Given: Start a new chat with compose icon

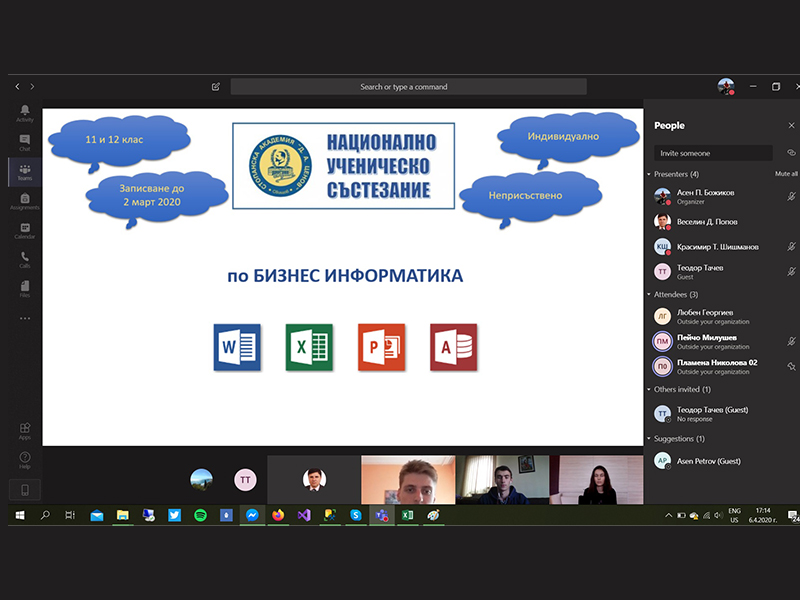Looking at the screenshot, I should (x=216, y=87).
